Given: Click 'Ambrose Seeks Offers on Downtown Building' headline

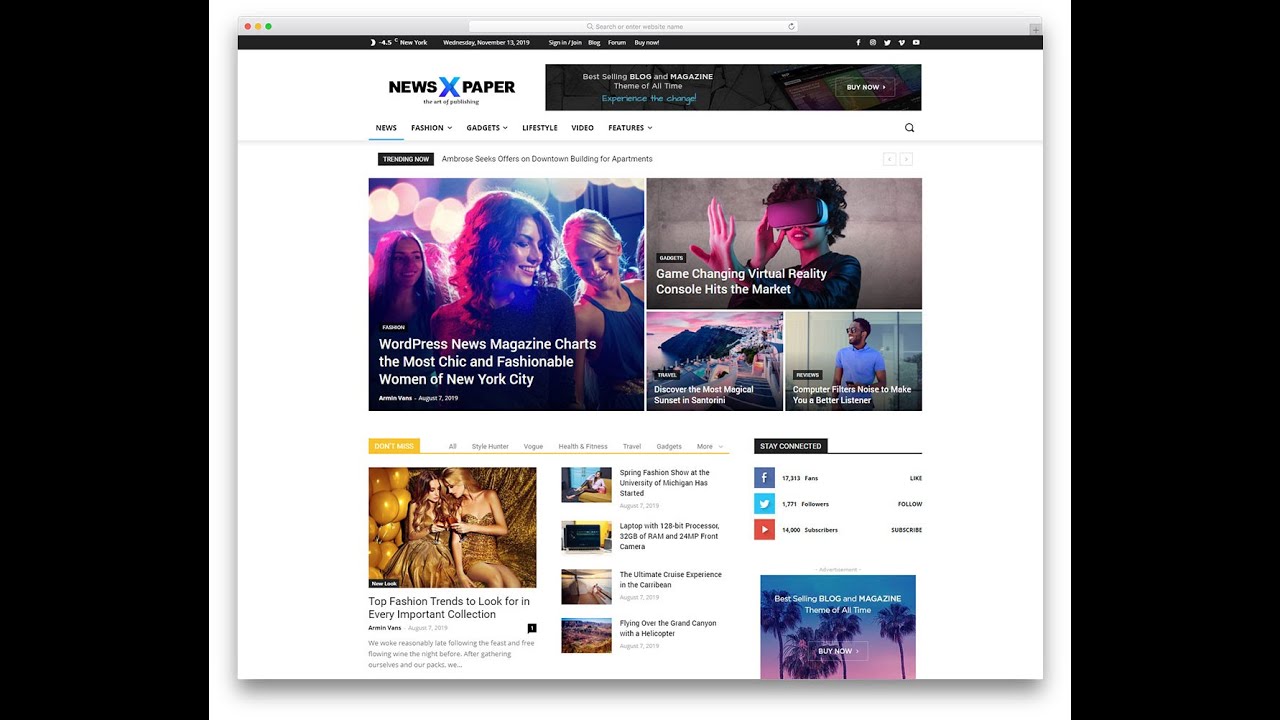Looking at the screenshot, I should point(547,159).
